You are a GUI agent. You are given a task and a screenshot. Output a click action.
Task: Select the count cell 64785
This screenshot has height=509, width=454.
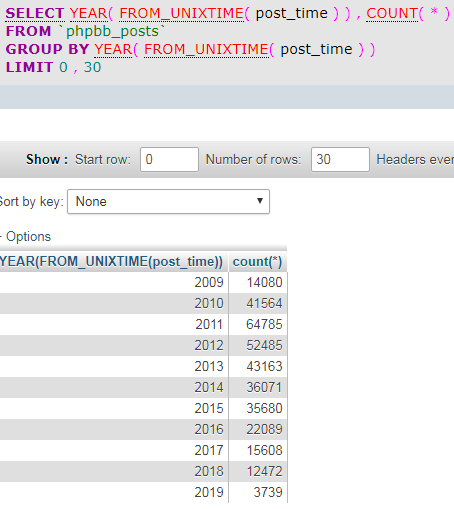pos(264,324)
